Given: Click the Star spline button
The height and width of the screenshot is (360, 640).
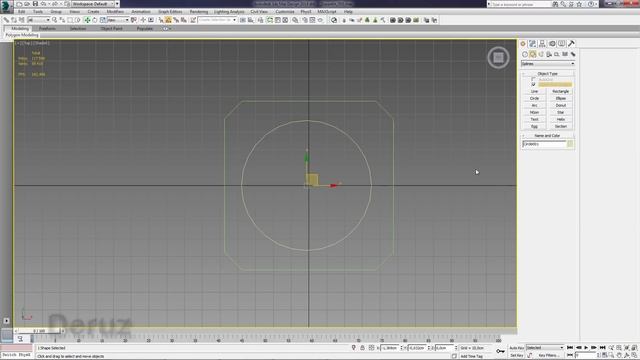Looking at the screenshot, I should [x=561, y=112].
